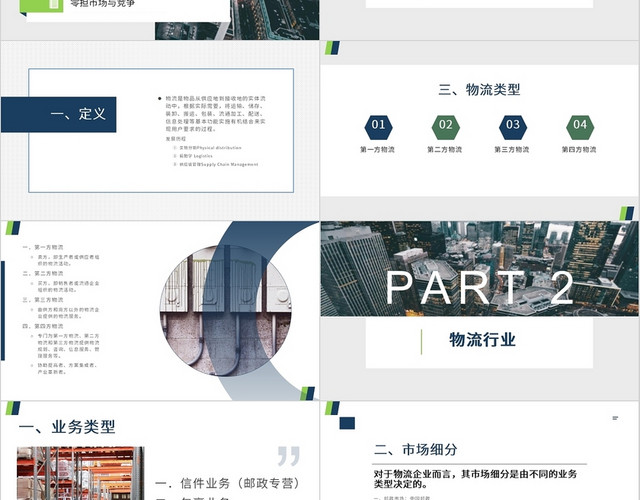Screen dimensions: 640x500
Task: Select the 二、第二方物流 list heading
Action: click(x=43, y=273)
